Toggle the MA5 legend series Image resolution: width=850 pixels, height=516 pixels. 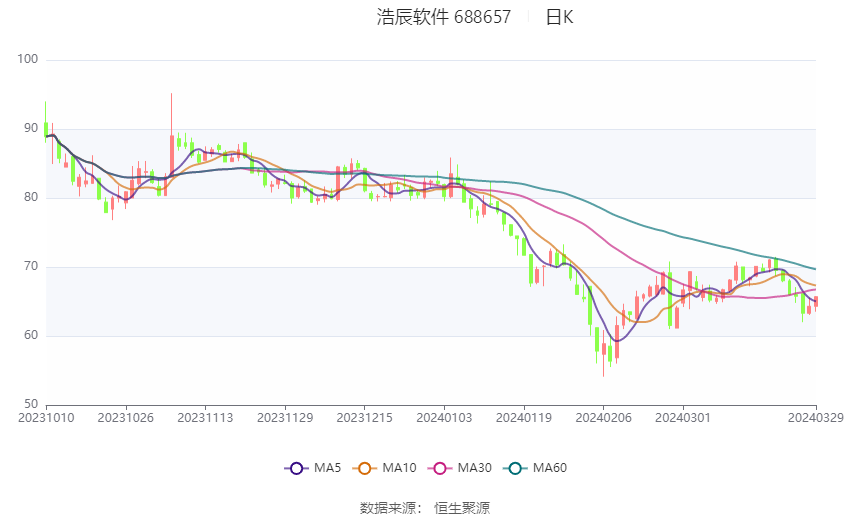click(x=313, y=468)
